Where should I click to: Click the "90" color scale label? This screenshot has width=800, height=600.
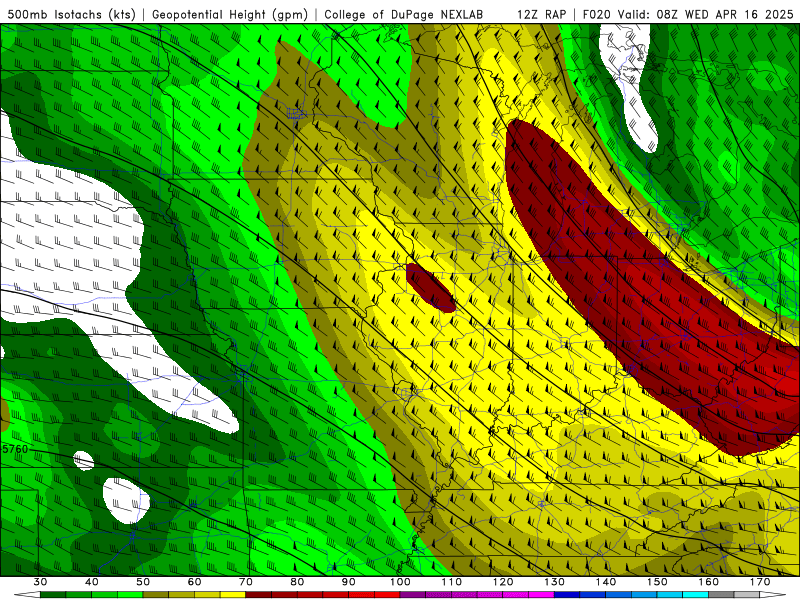coord(349,582)
